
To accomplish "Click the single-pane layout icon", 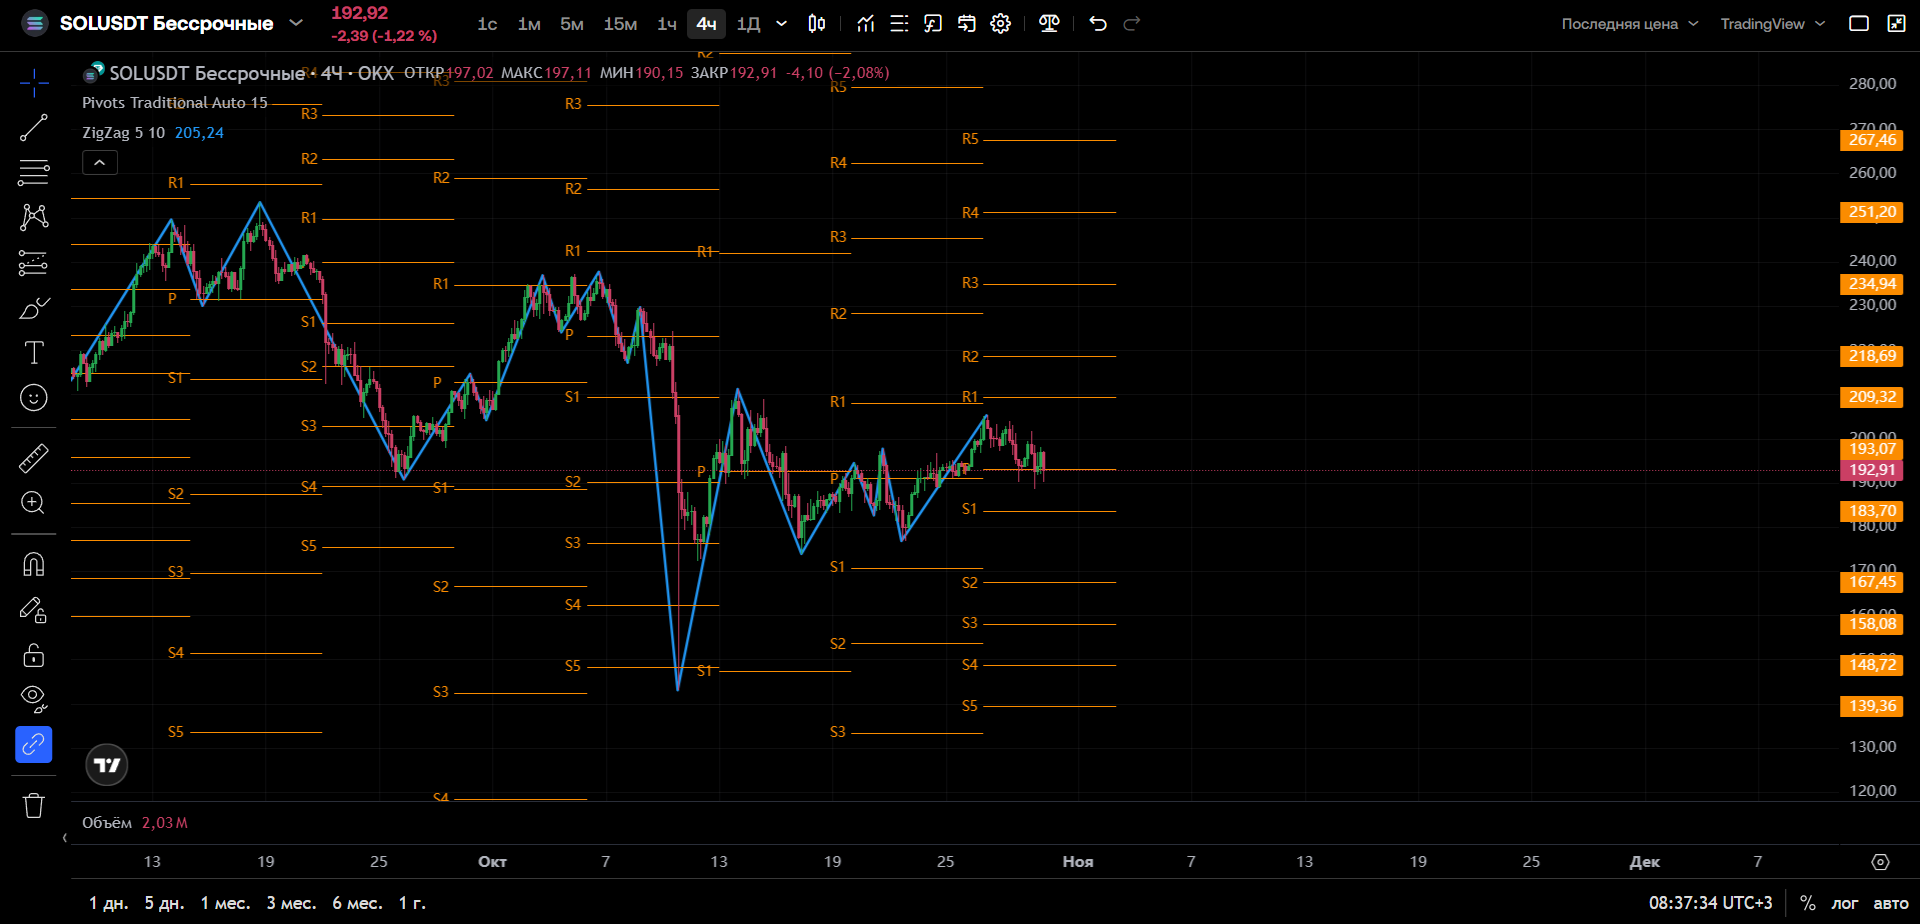I will pos(1859,23).
